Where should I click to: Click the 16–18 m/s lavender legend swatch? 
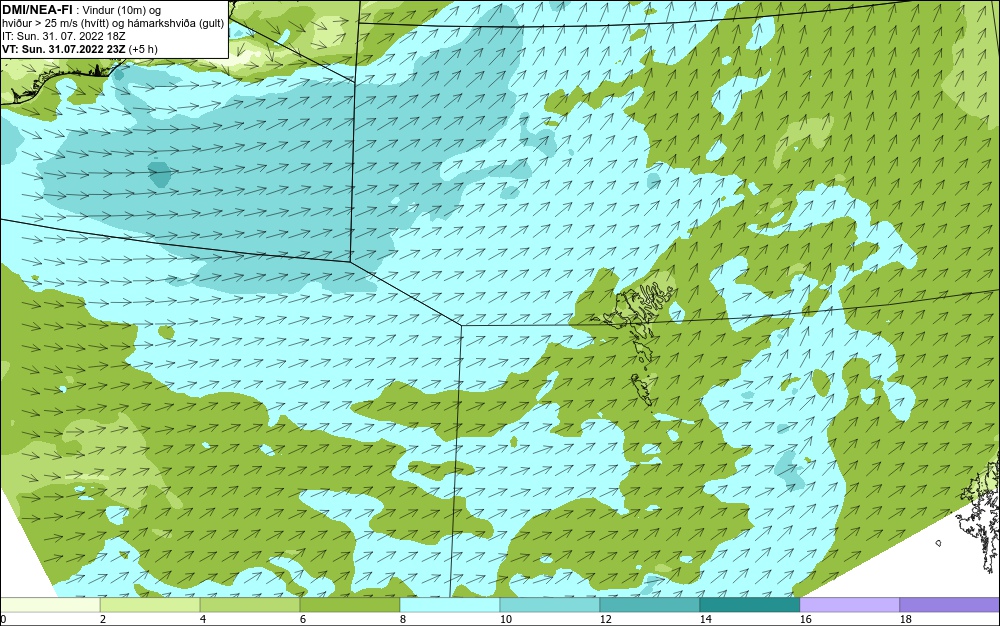click(849, 604)
